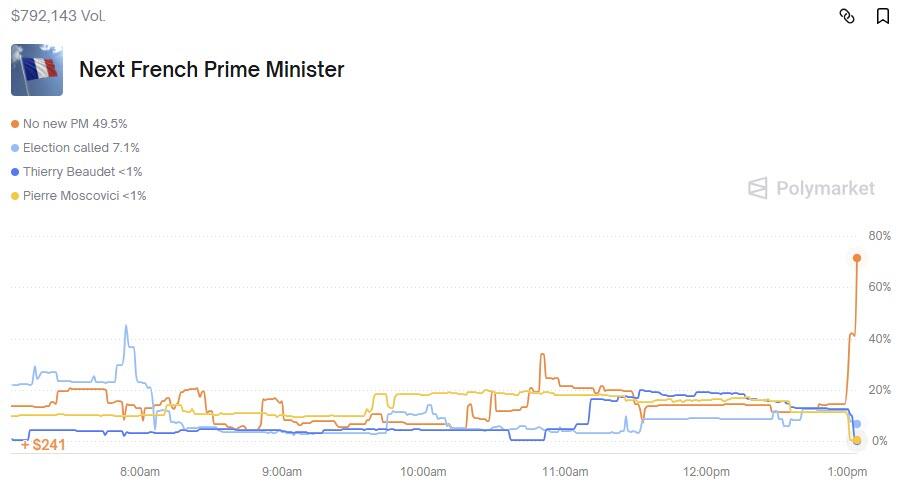Image resolution: width=903 pixels, height=491 pixels.
Task: Click the blue Thierry Beaudet legend dot
Action: coord(14,172)
